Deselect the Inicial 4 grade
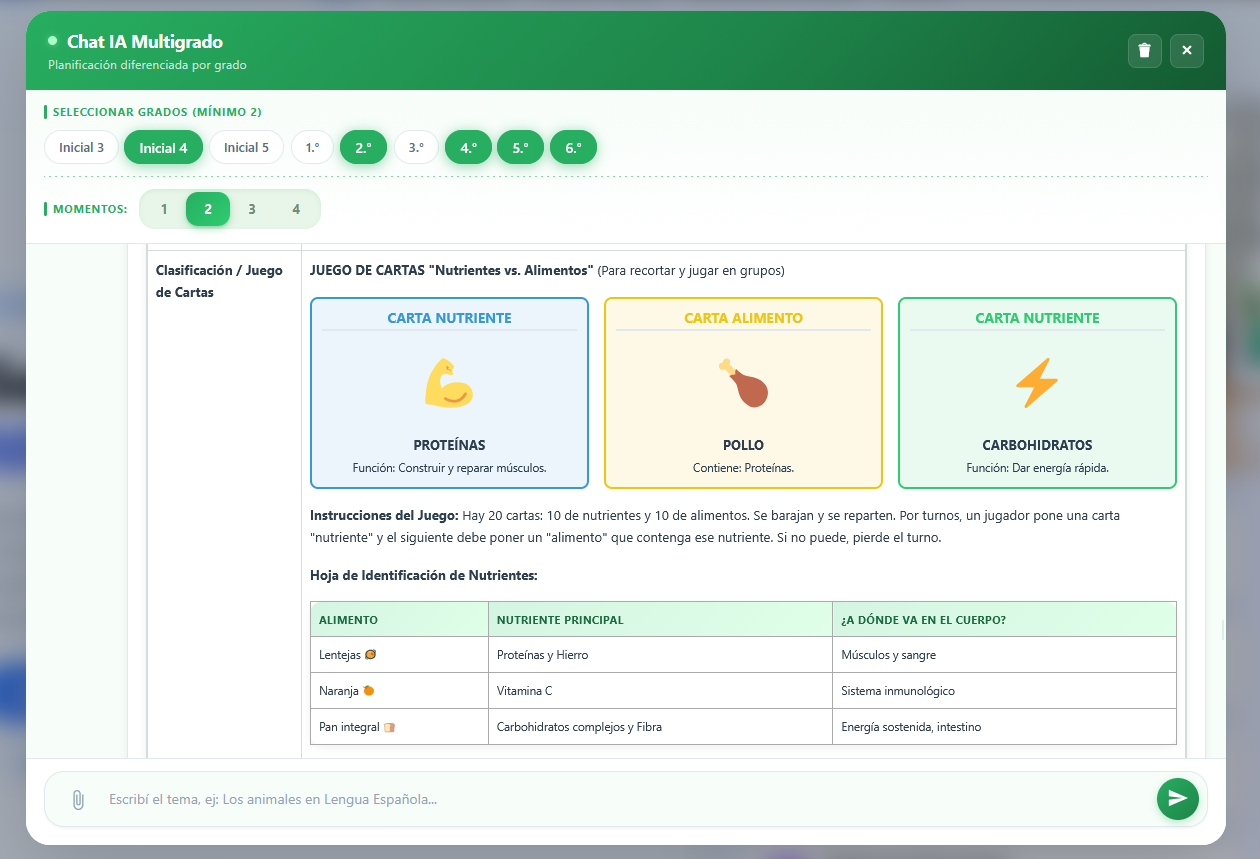The width and height of the screenshot is (1260, 859). pyautogui.click(x=163, y=146)
